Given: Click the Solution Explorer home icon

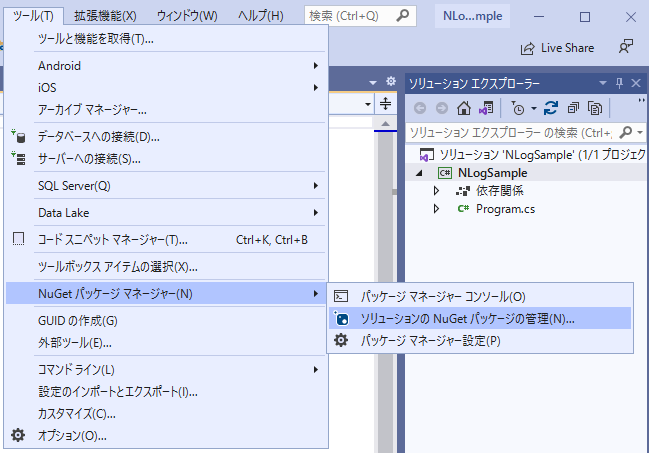Looking at the screenshot, I should point(464,108).
